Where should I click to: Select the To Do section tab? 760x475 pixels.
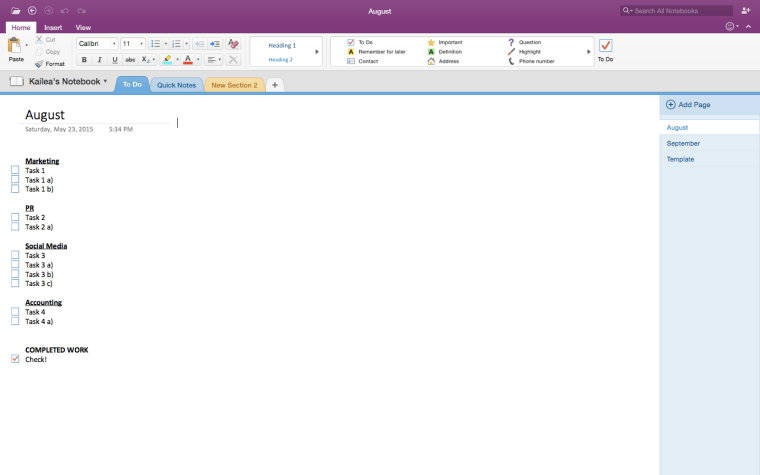(132, 84)
